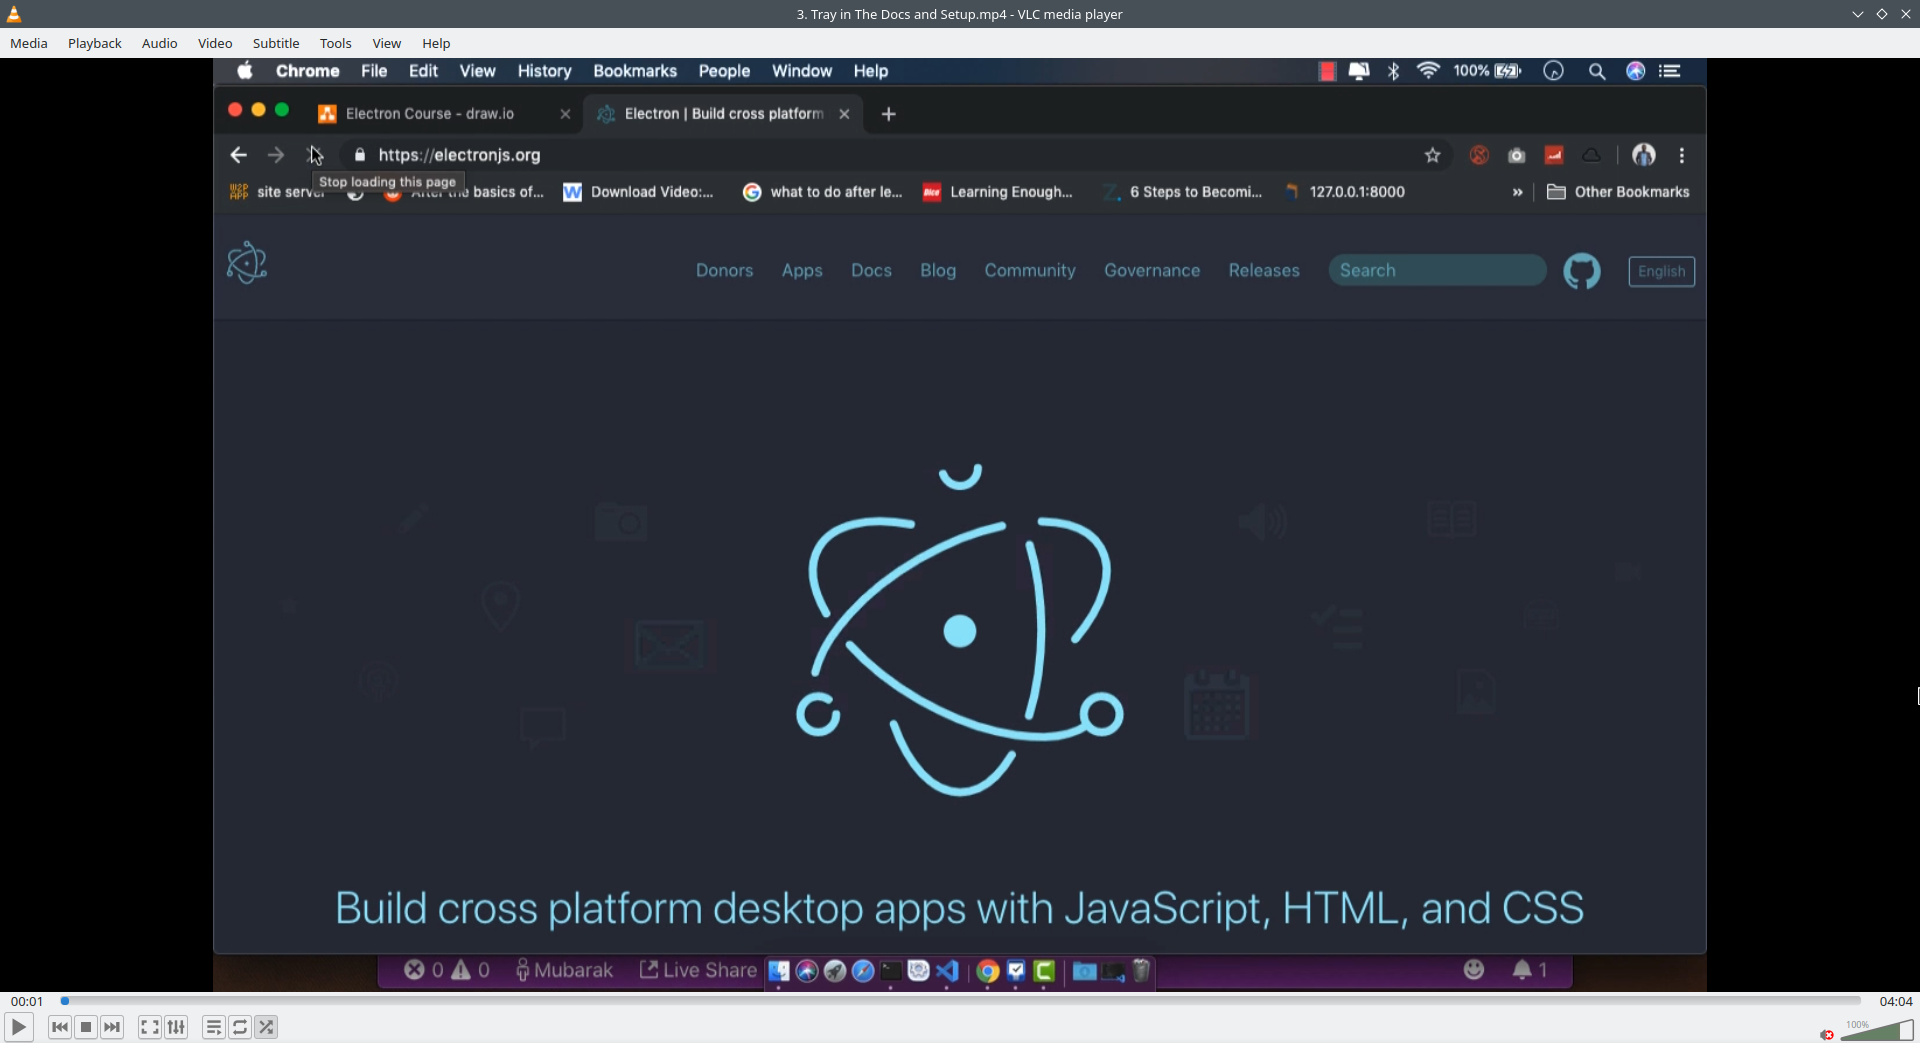Click the notification bell in status bar

point(1529,970)
